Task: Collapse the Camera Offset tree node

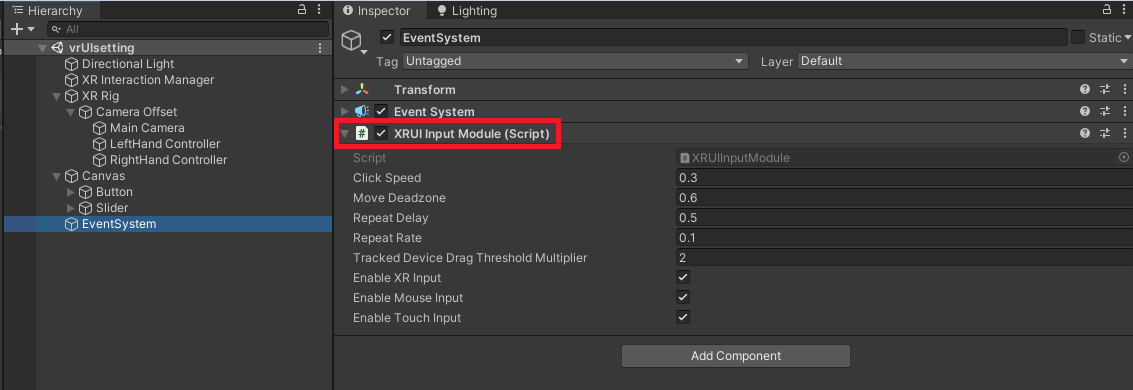Action: 70,112
